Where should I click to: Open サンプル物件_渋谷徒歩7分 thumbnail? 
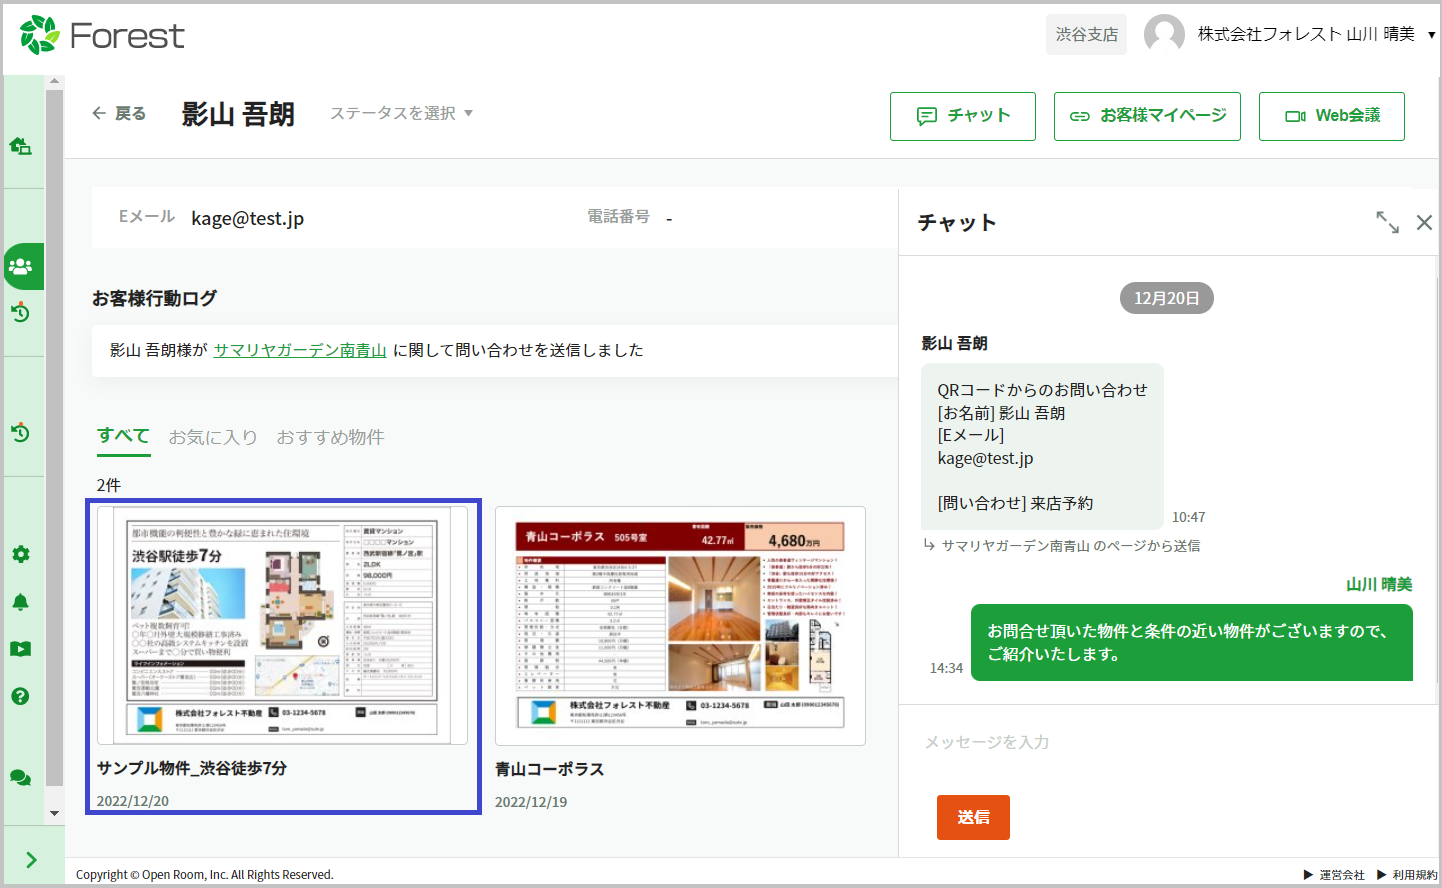pyautogui.click(x=282, y=625)
